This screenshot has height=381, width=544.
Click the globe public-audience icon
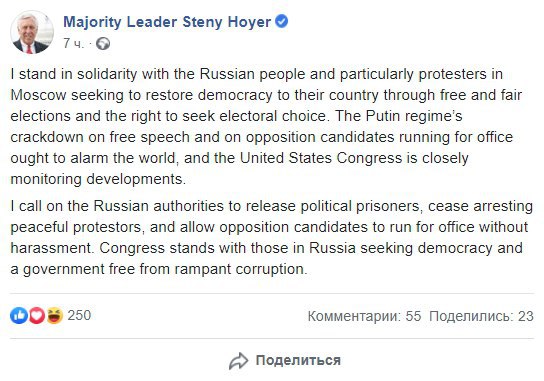point(103,44)
